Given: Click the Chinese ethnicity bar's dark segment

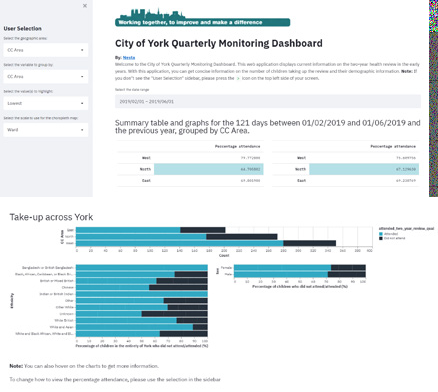Looking at the screenshot, I should coord(178,287).
